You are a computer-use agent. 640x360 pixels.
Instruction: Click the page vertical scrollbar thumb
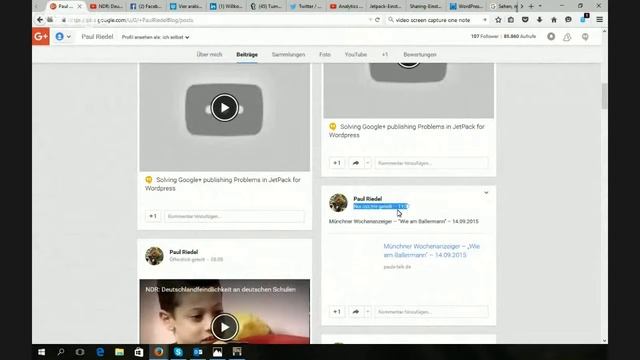point(604,96)
